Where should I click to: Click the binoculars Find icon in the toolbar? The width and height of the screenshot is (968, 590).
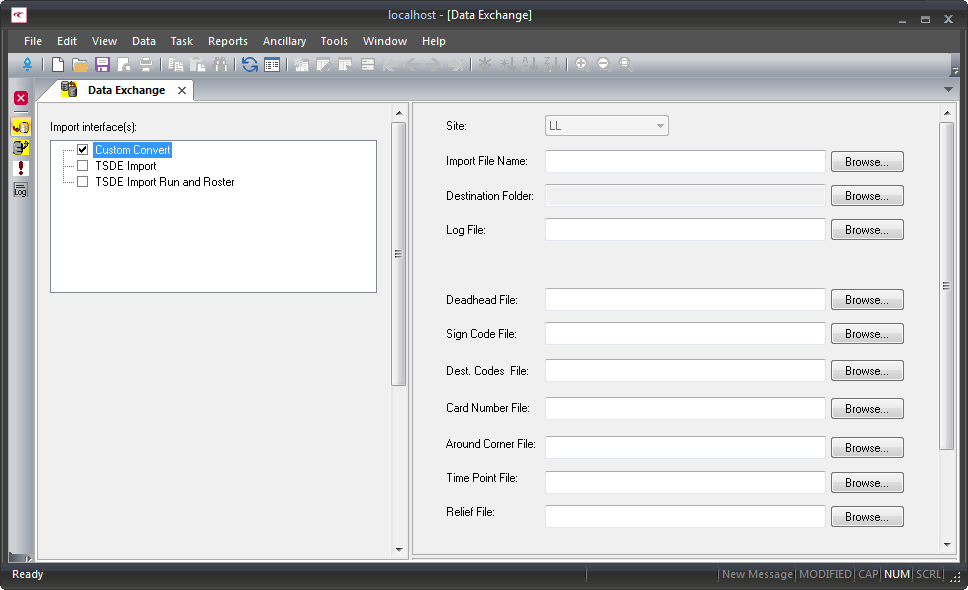pyautogui.click(x=220, y=64)
